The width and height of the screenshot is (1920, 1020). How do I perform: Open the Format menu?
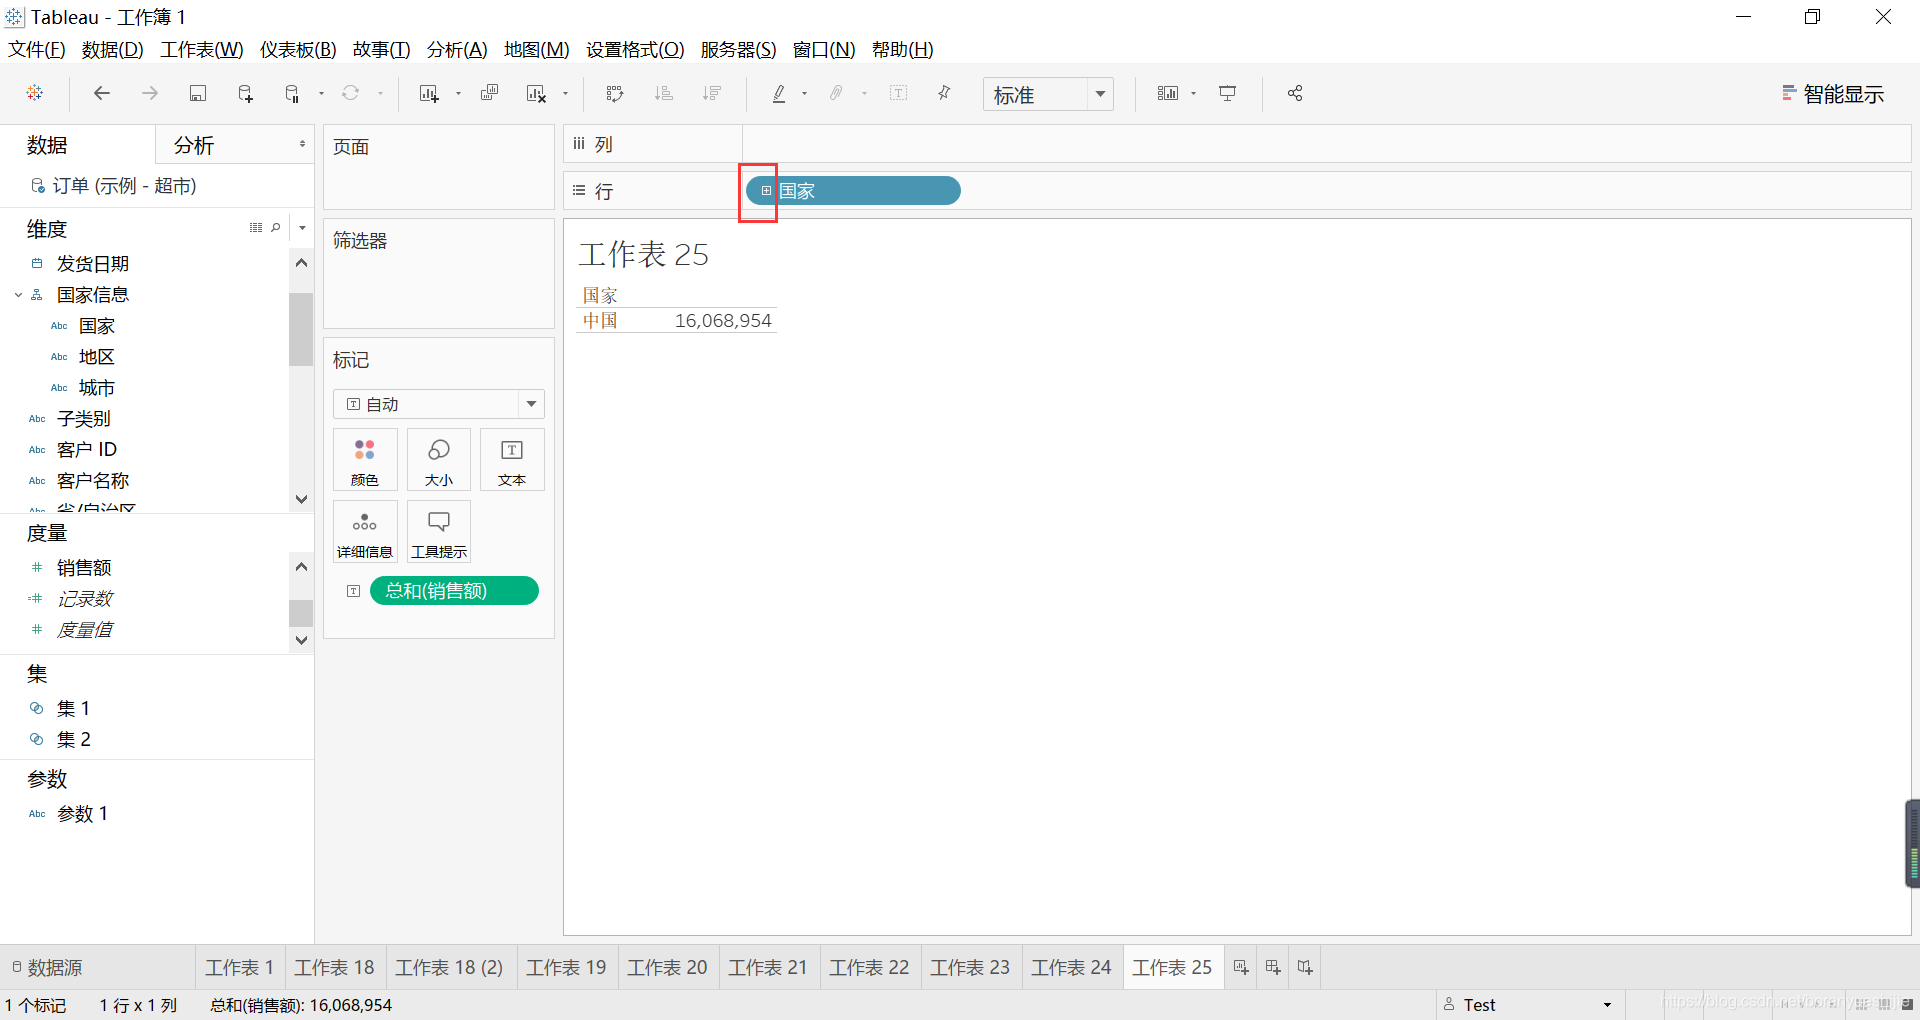coord(635,49)
